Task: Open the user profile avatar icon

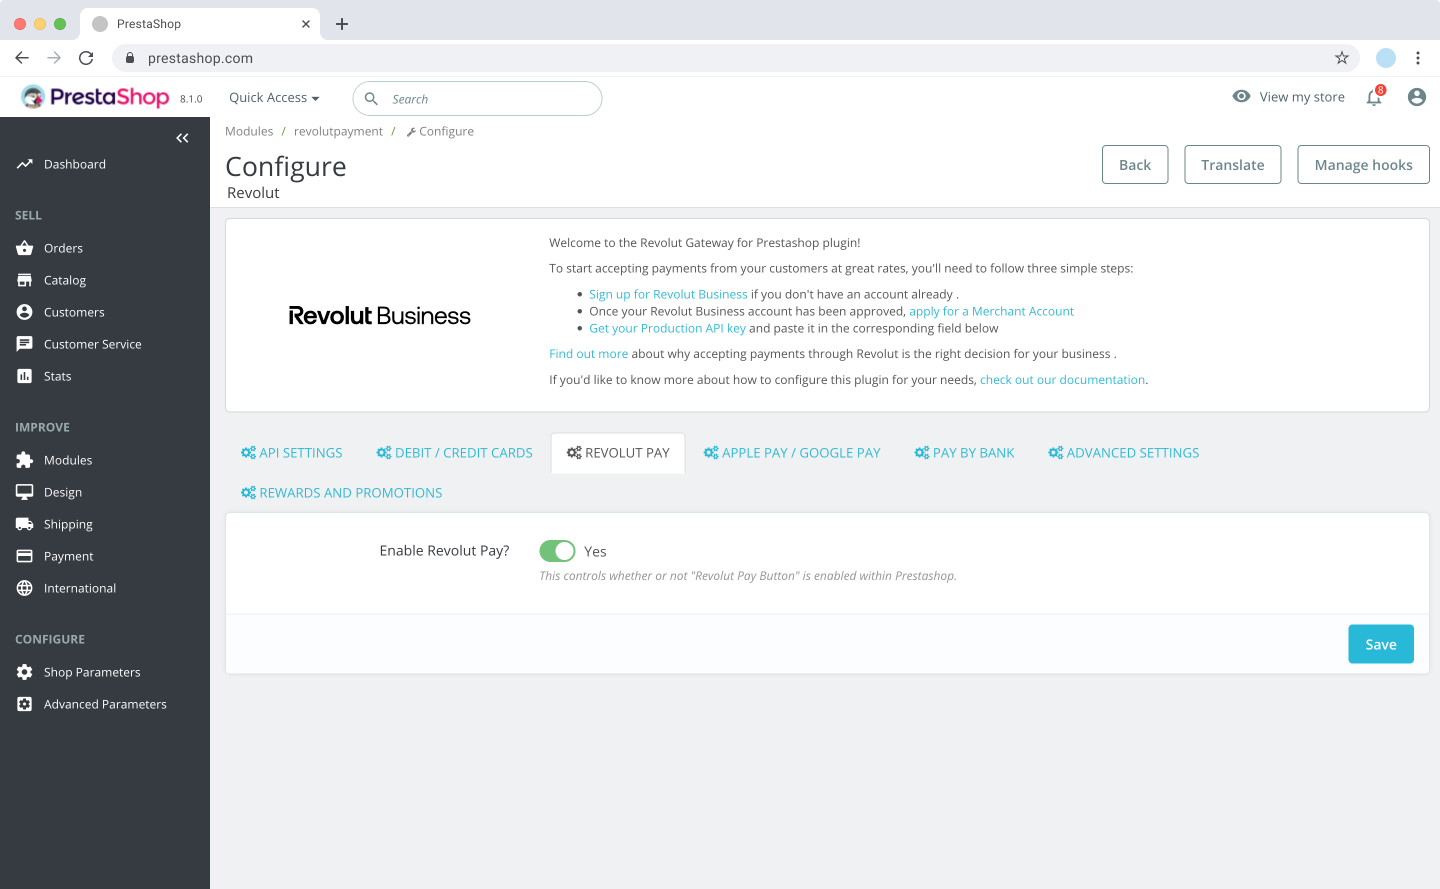Action: click(1417, 97)
